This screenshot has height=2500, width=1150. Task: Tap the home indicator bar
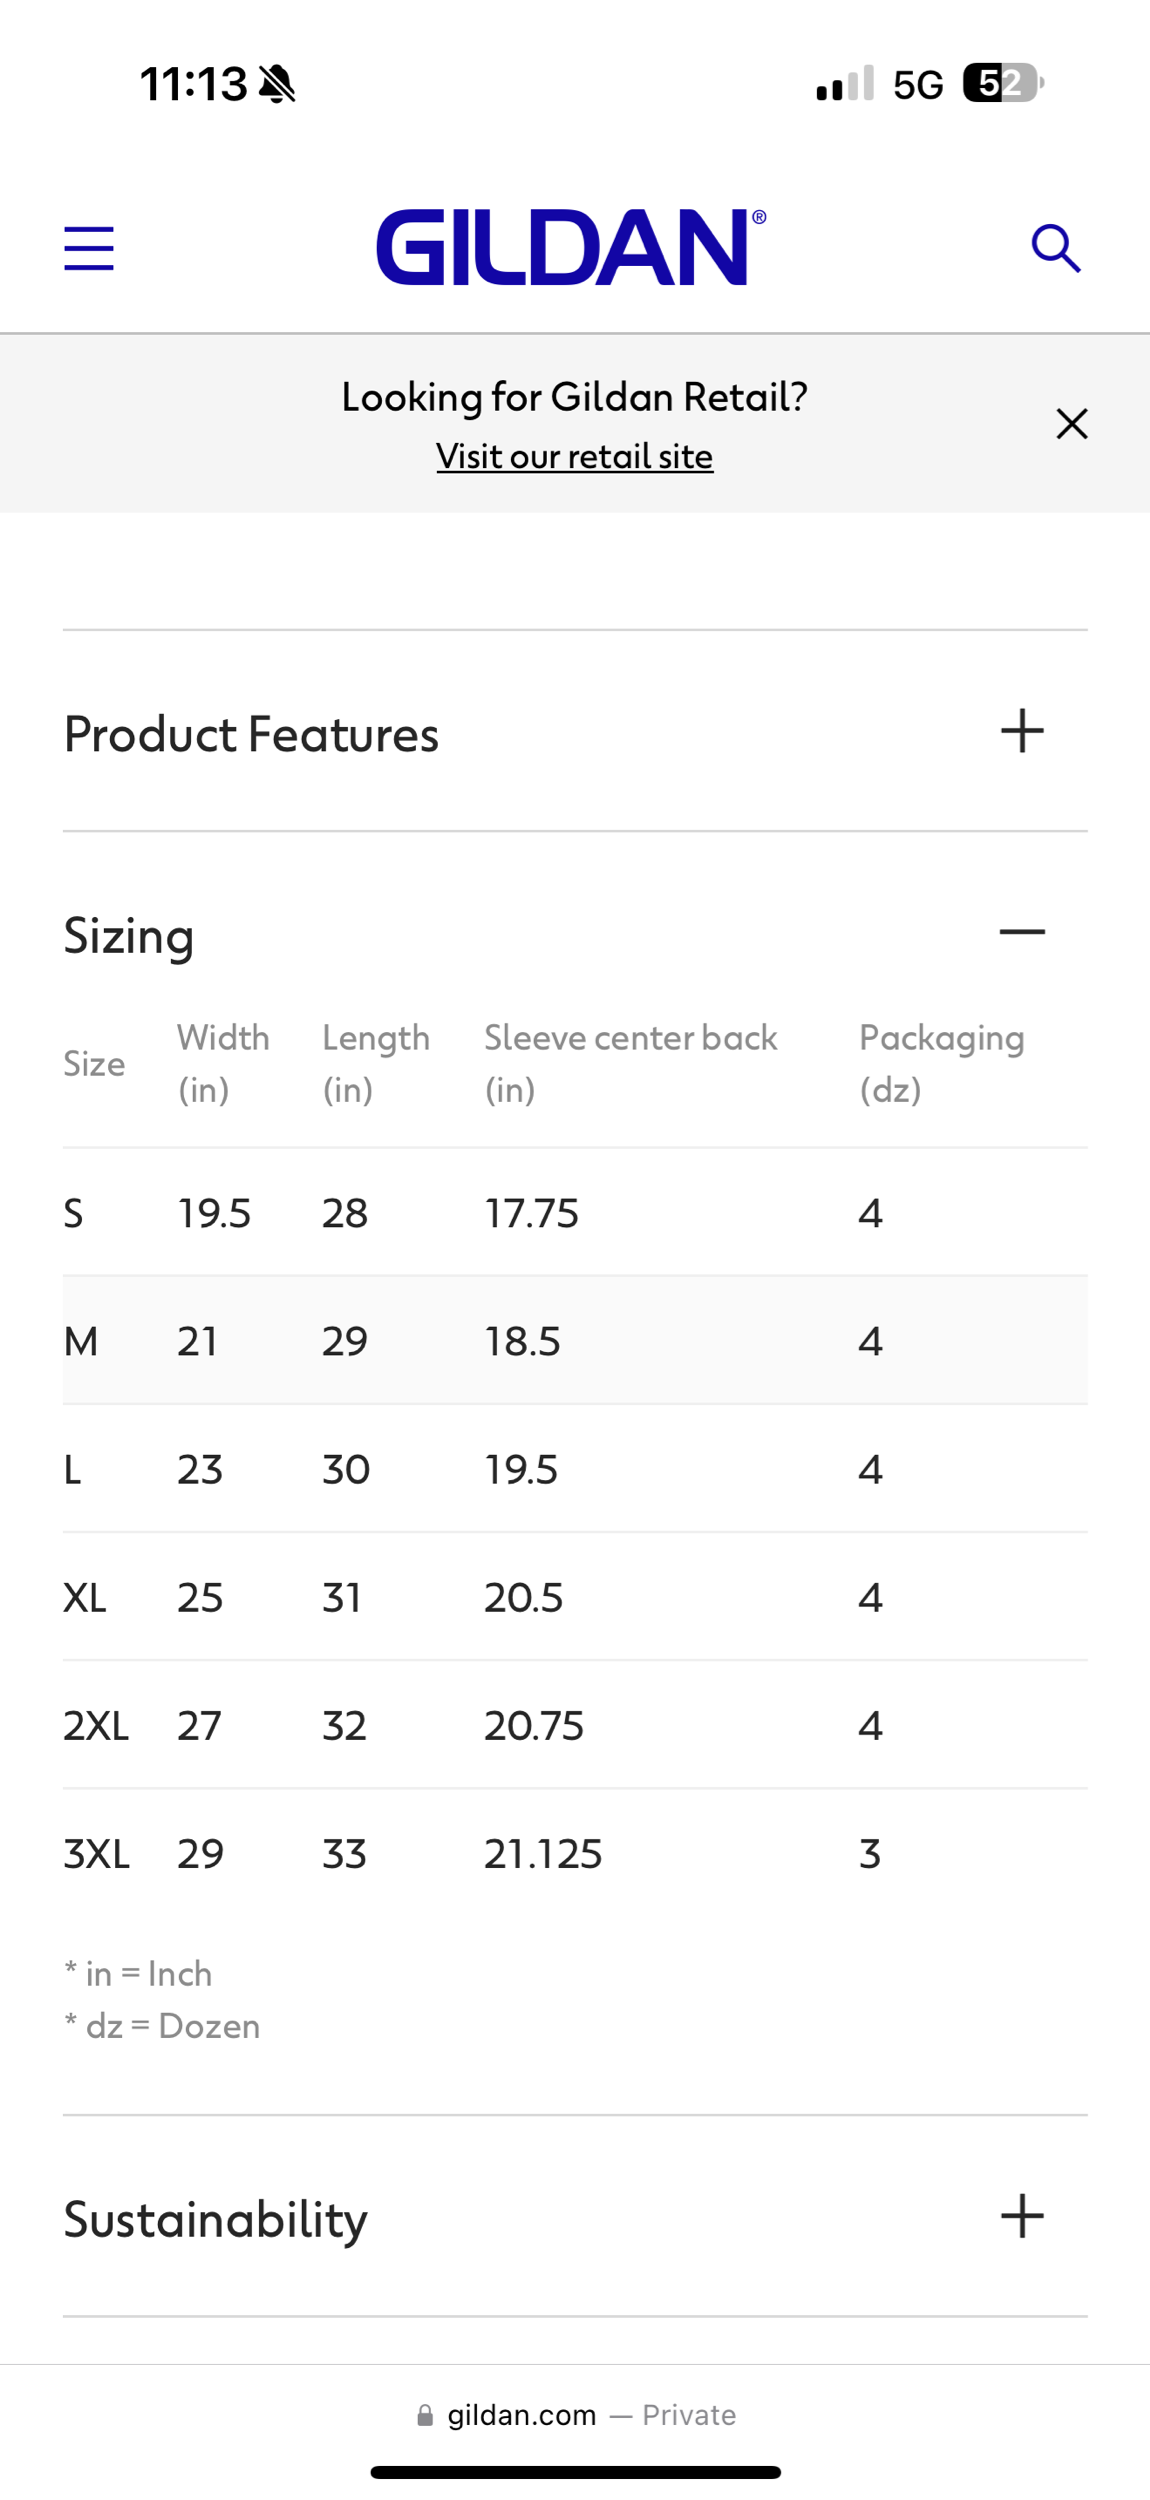tap(575, 2472)
